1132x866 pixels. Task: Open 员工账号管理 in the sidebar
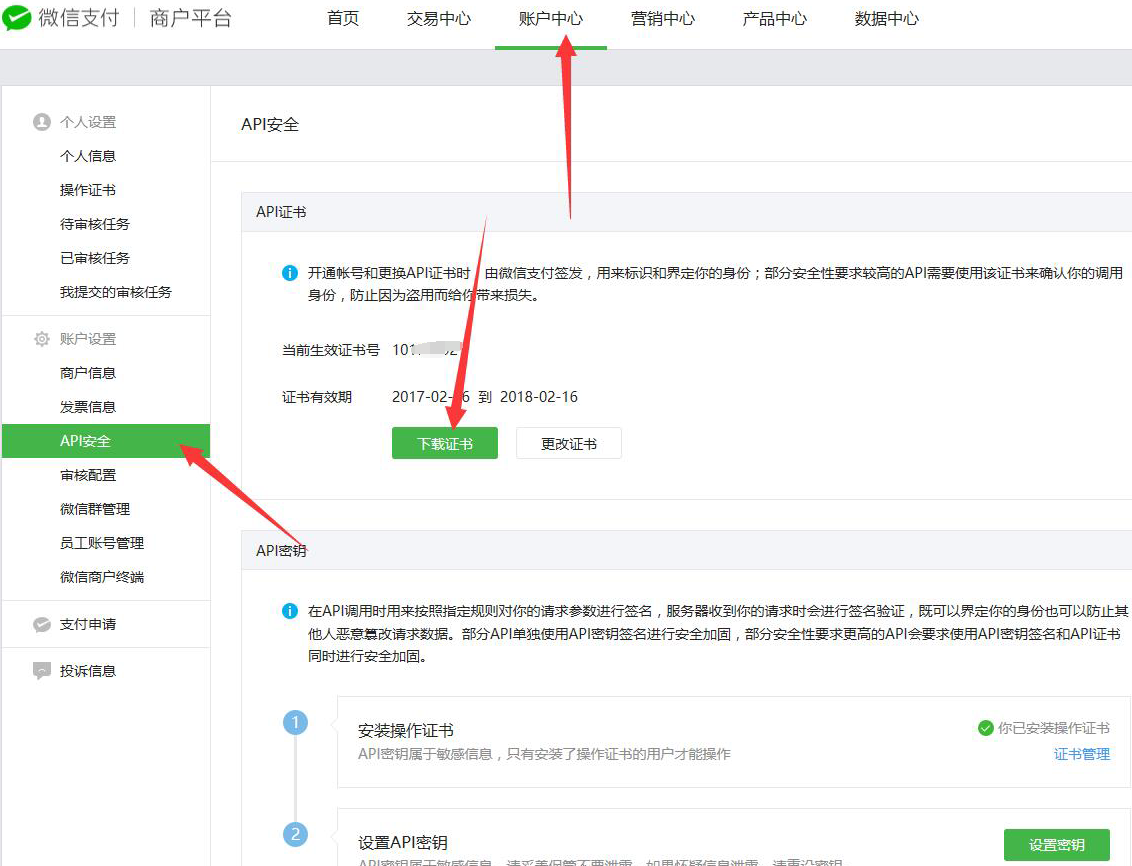pos(102,543)
